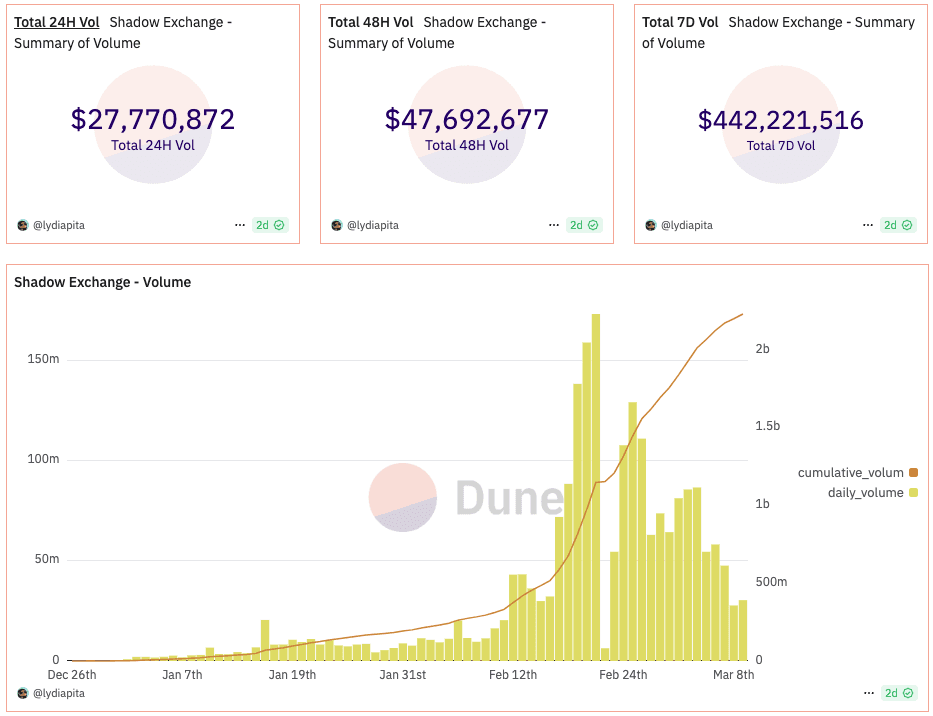Open @lydiapita profile under the Volume chart

59,693
